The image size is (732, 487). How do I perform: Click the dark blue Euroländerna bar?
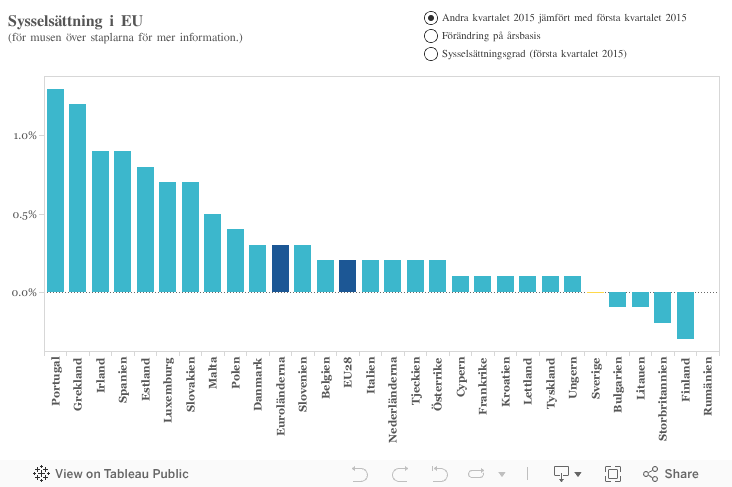tap(280, 268)
